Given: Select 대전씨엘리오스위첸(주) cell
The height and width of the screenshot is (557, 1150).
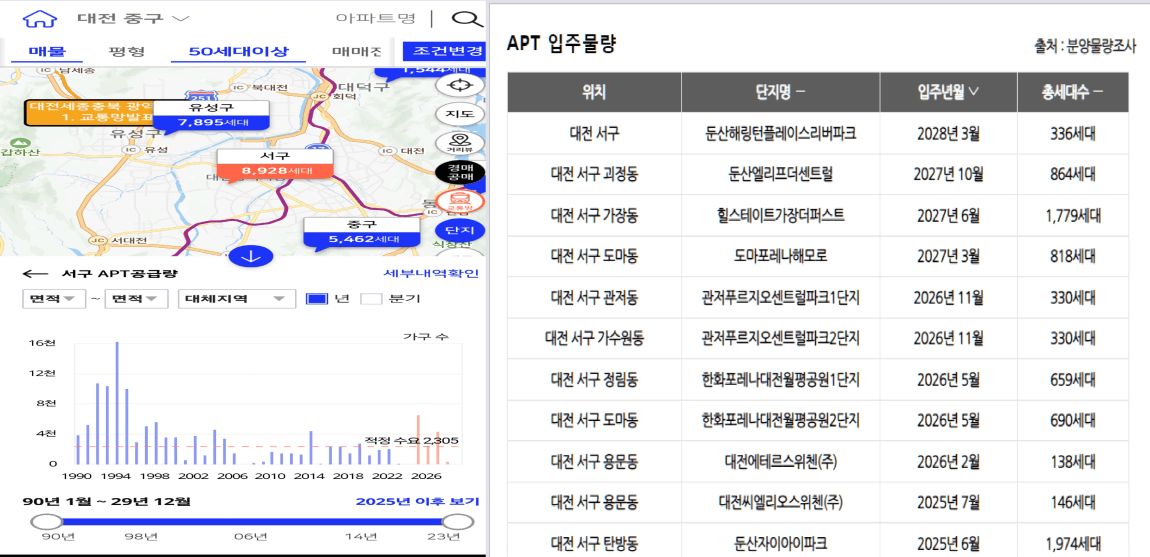Looking at the screenshot, I should [780, 503].
